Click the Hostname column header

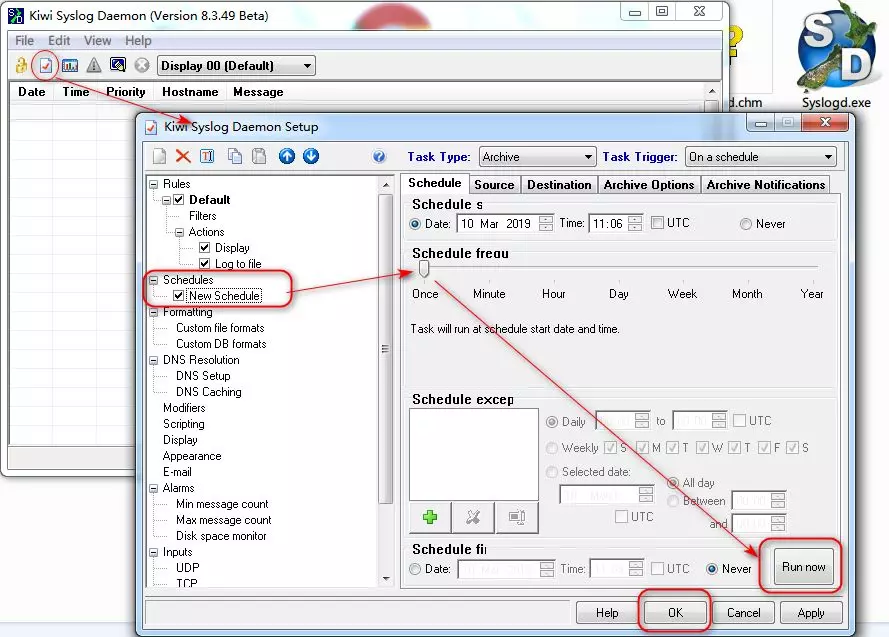click(190, 92)
